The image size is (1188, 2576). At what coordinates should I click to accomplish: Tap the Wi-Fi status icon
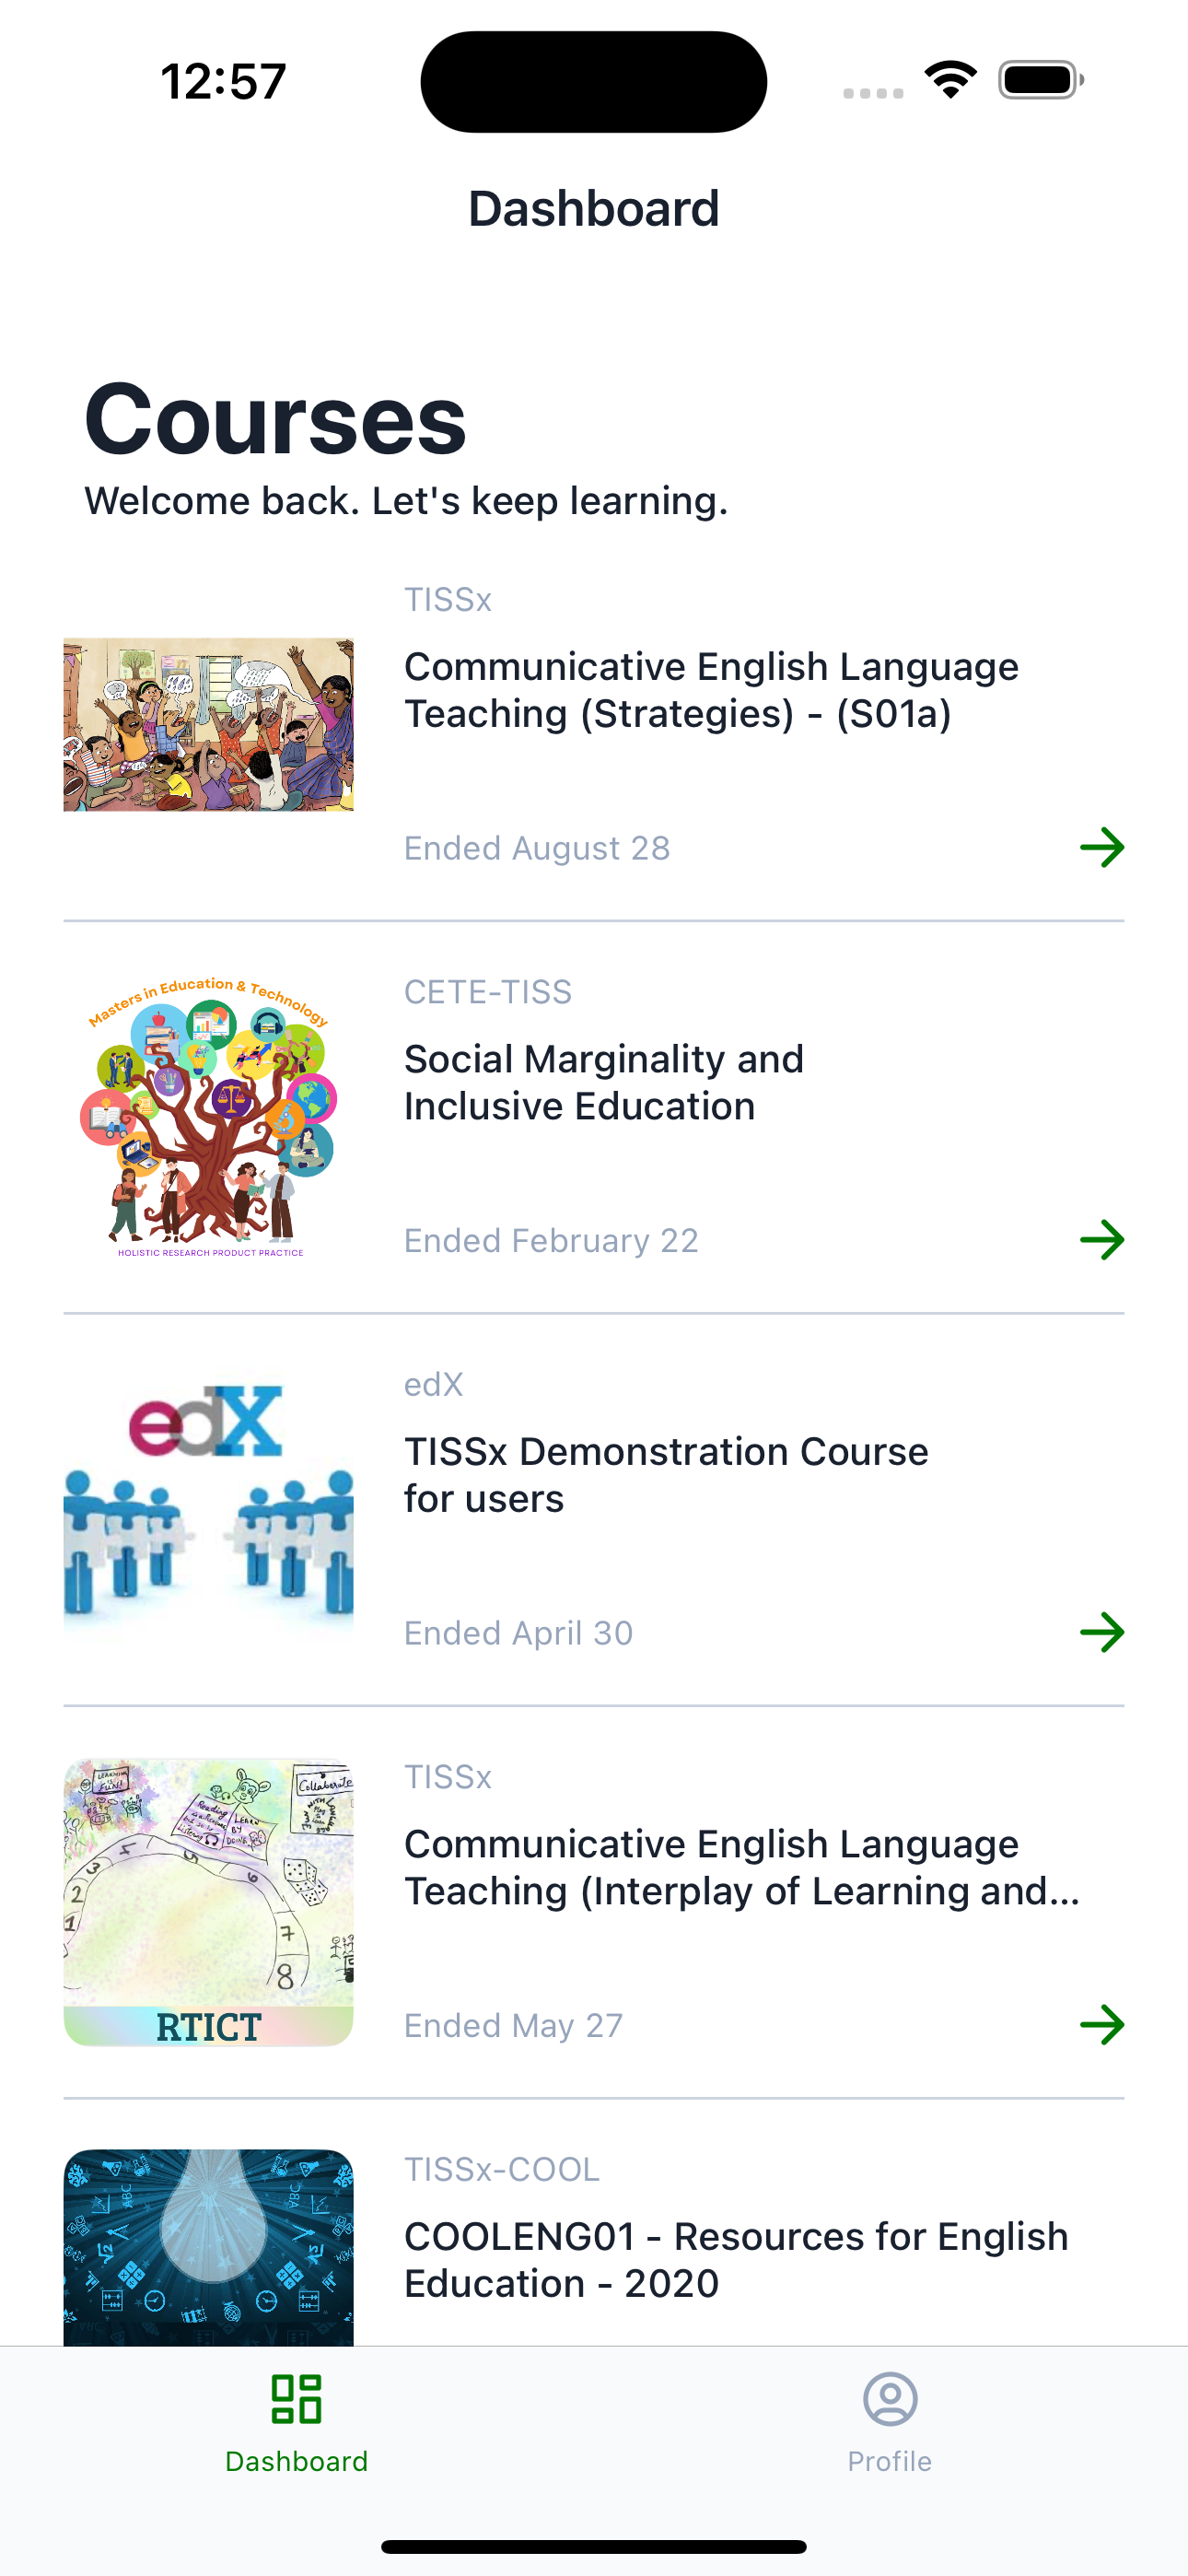click(x=950, y=79)
